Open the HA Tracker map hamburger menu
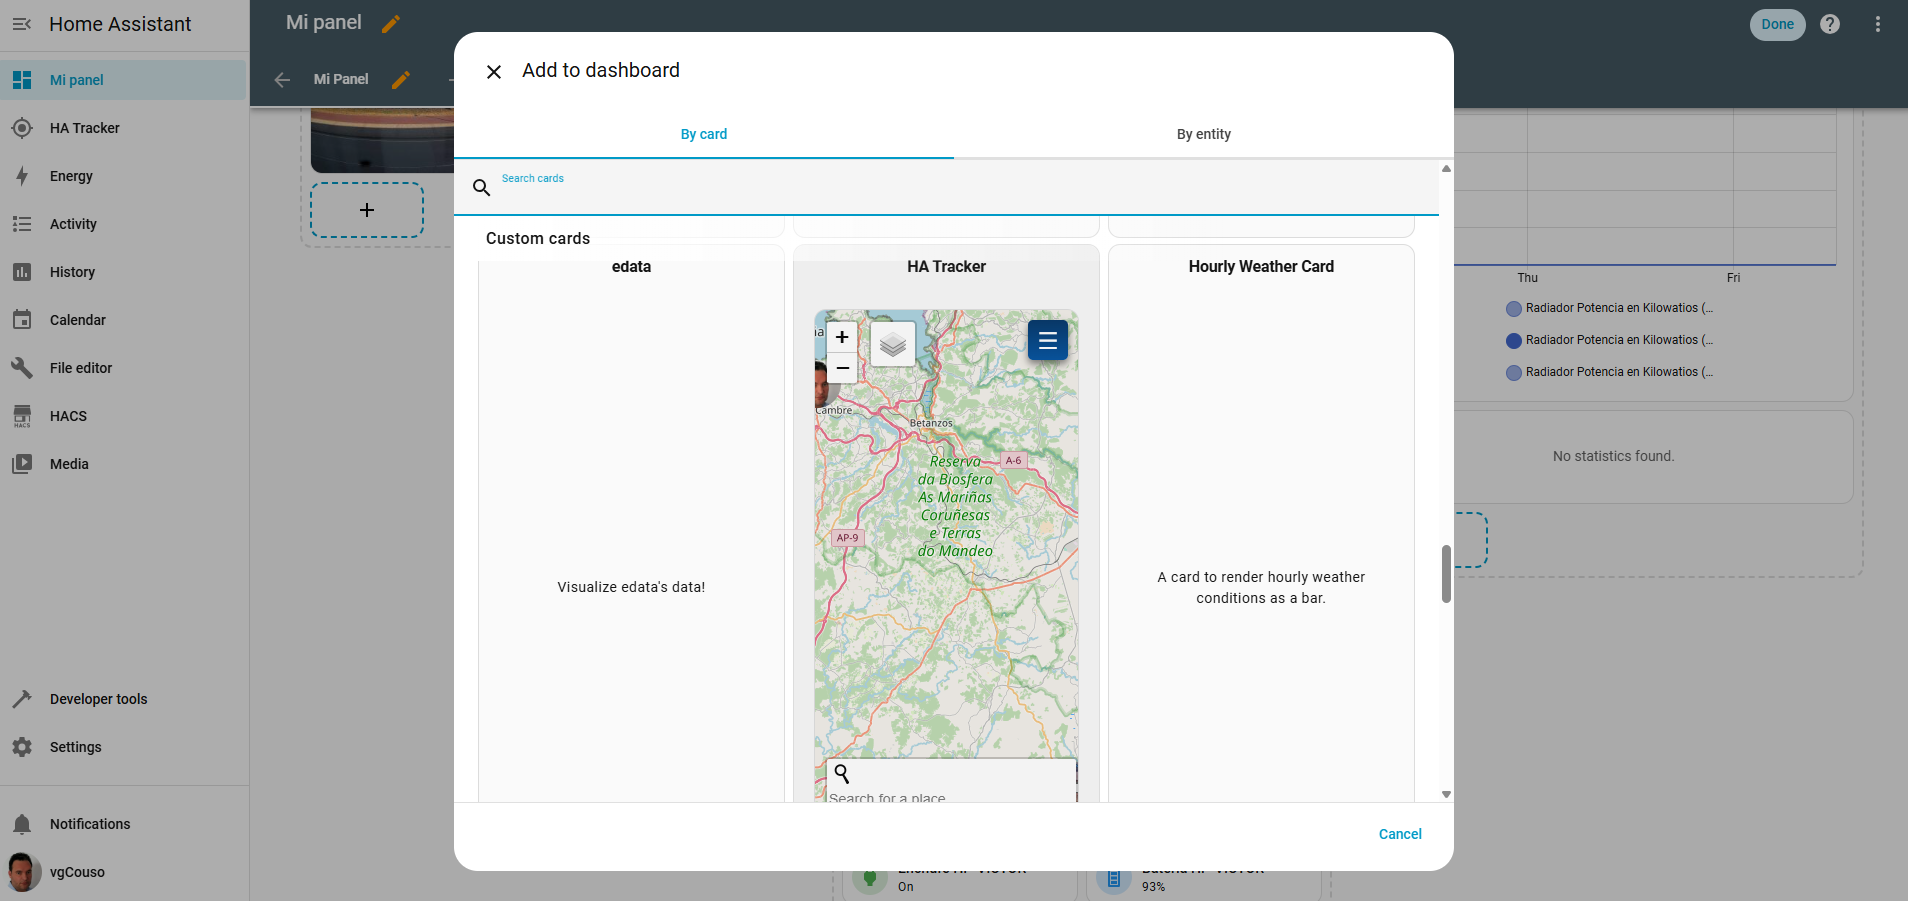Image resolution: width=1908 pixels, height=901 pixels. 1048,340
